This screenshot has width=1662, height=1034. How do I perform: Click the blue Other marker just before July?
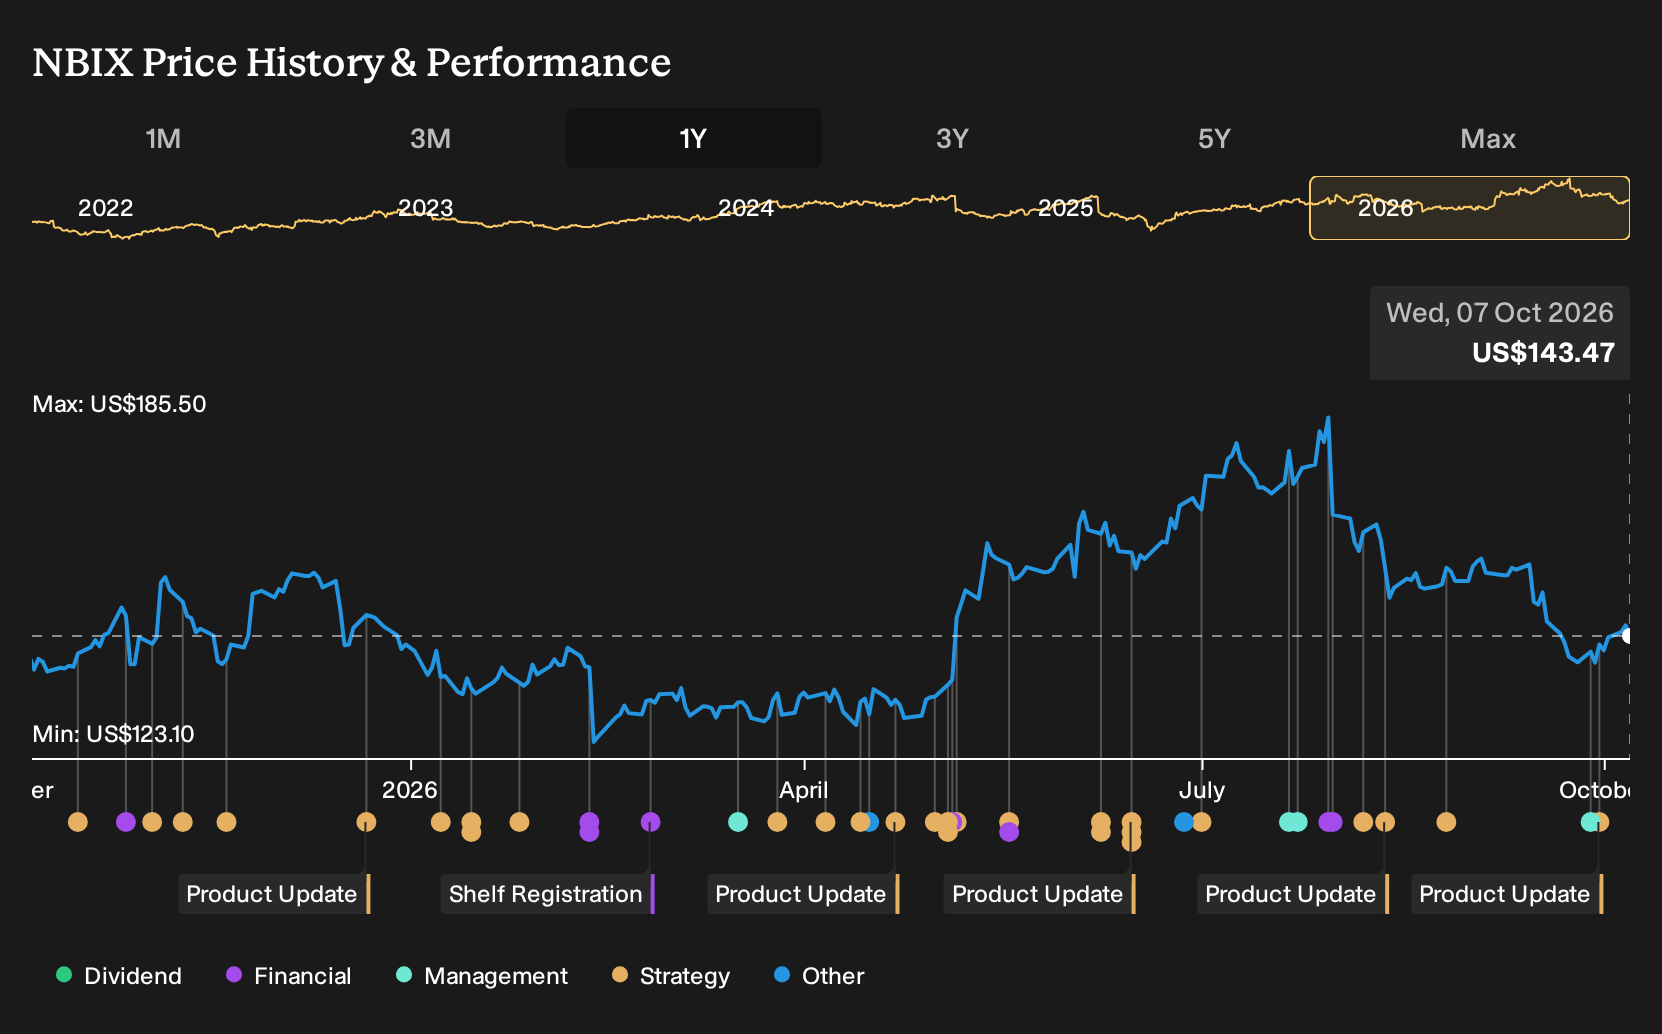pos(1184,822)
